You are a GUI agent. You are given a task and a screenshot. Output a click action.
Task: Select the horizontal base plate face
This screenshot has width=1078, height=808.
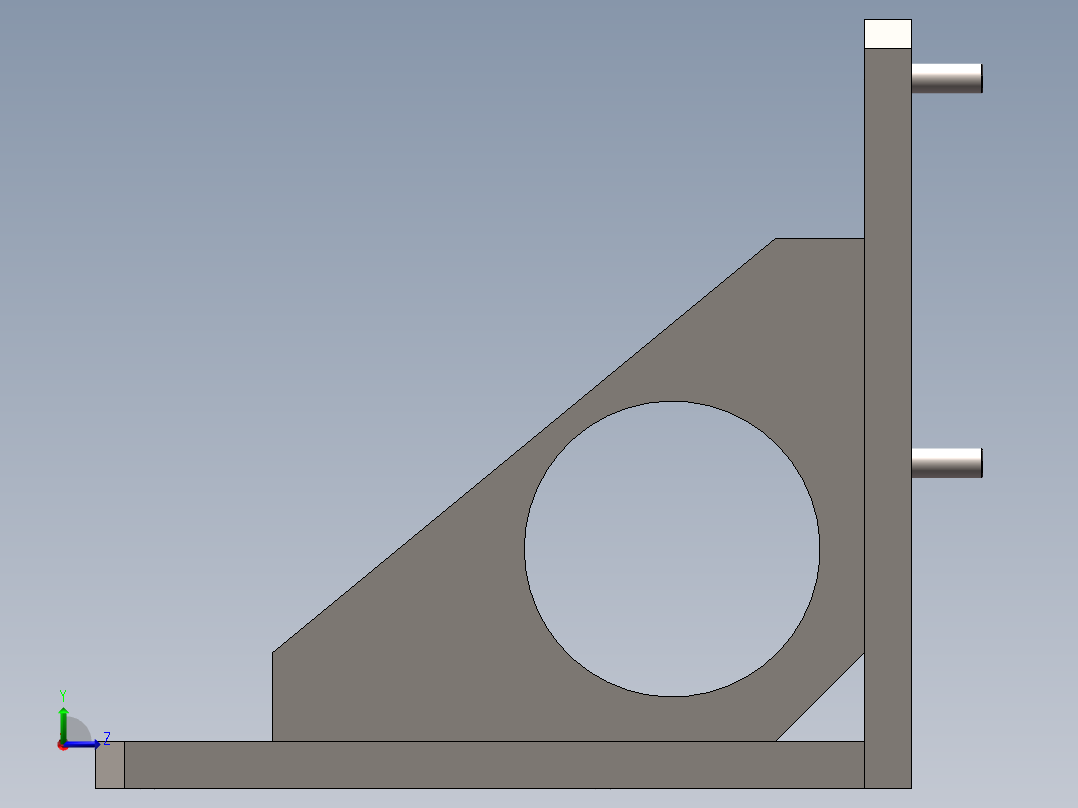[494, 765]
